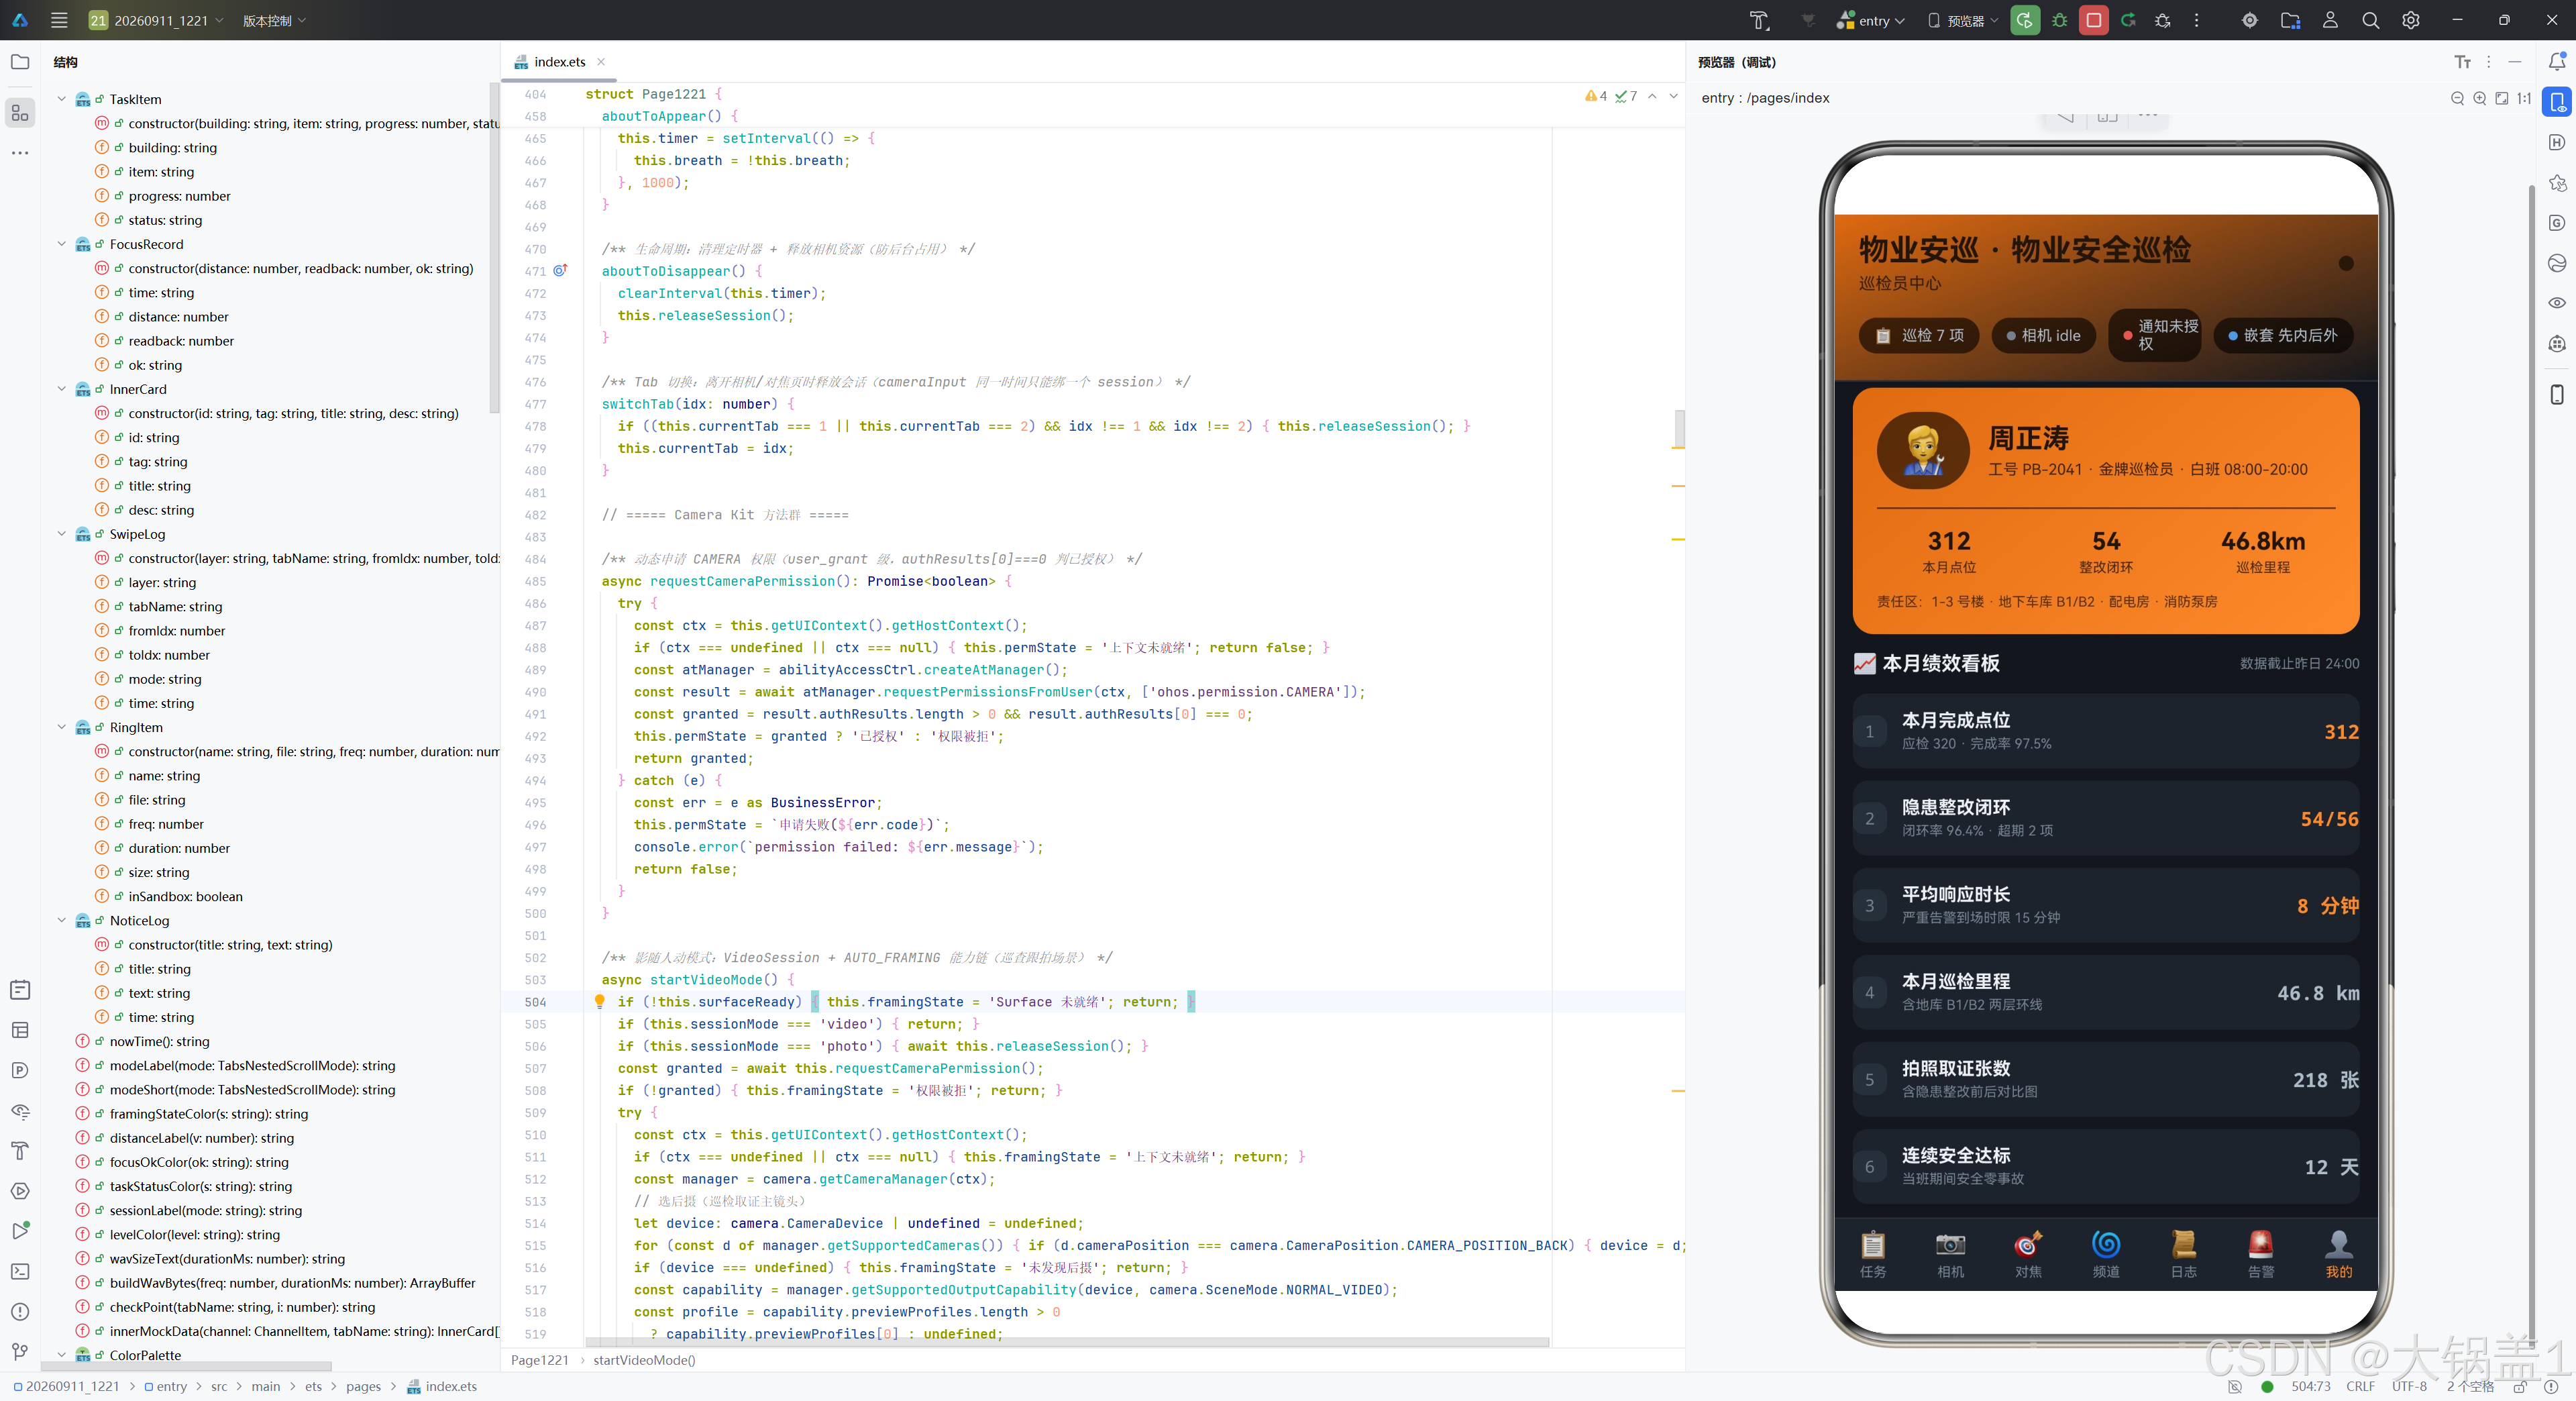This screenshot has width=2576, height=1401.
Task: Switch to 对焦 tab in phone preview
Action: 2028,1254
